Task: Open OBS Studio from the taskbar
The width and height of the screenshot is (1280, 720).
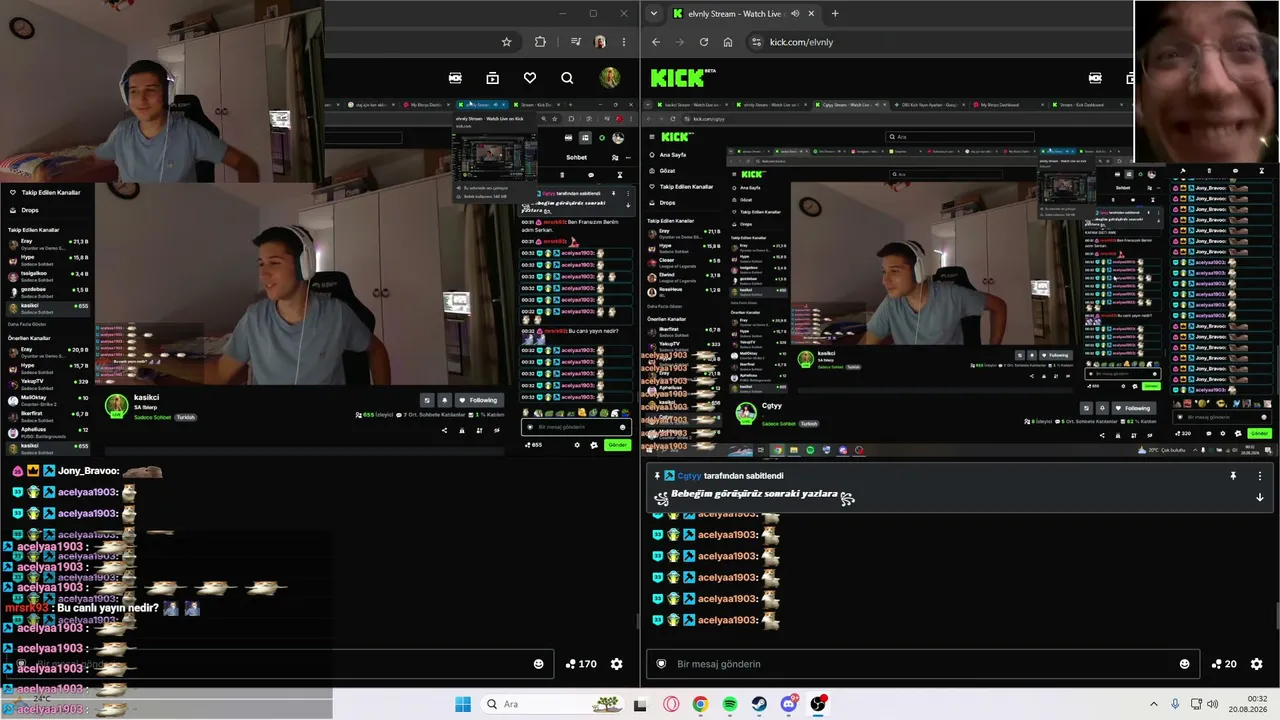Action: click(819, 704)
